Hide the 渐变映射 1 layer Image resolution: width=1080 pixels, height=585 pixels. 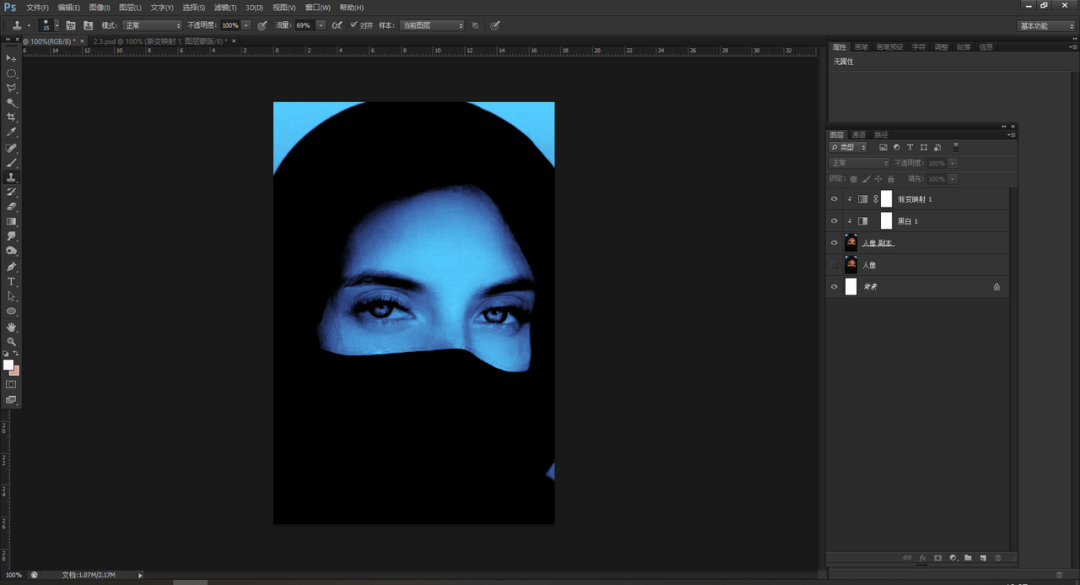[x=834, y=199]
